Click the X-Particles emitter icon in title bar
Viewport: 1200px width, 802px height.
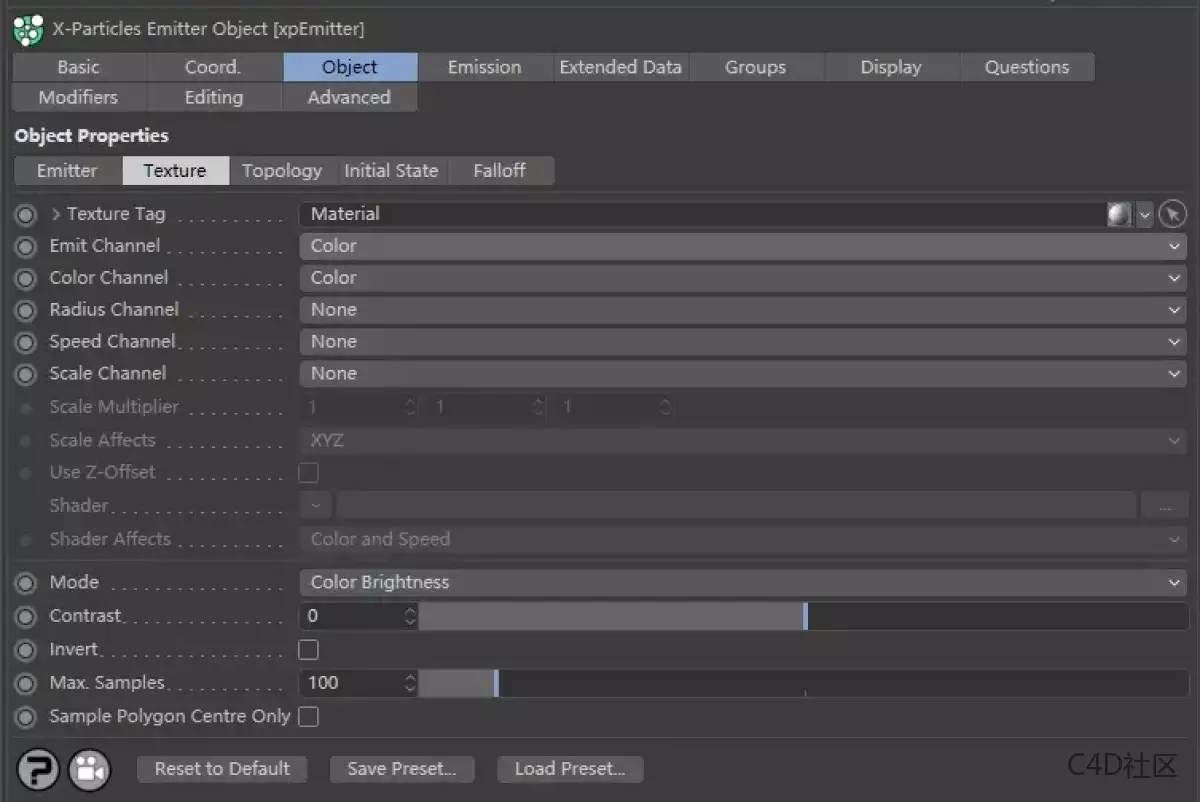click(25, 28)
